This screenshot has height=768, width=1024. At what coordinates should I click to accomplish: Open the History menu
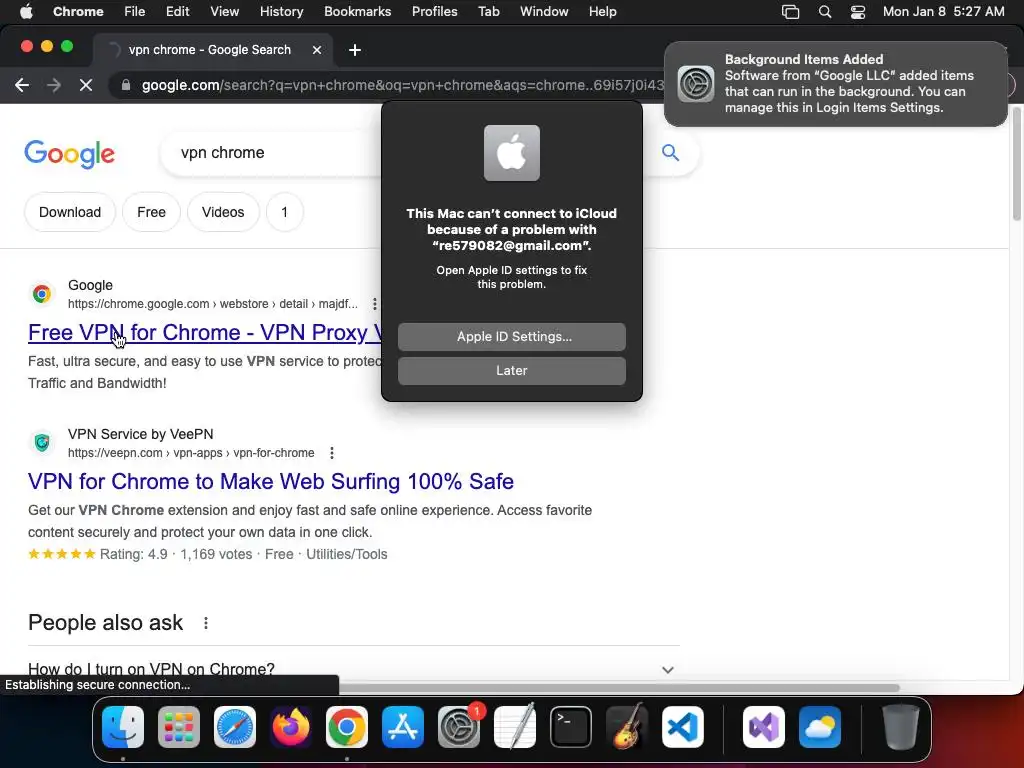(281, 11)
